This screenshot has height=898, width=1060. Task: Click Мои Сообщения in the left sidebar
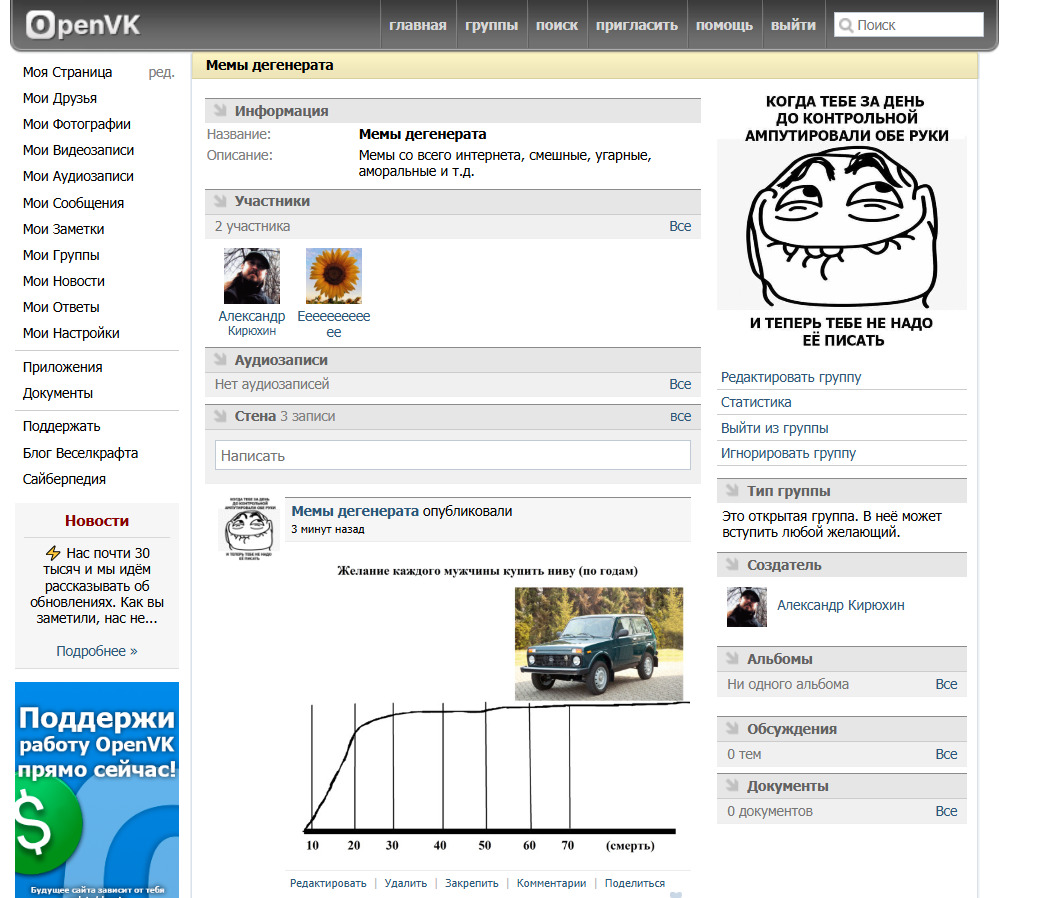[x=73, y=203]
